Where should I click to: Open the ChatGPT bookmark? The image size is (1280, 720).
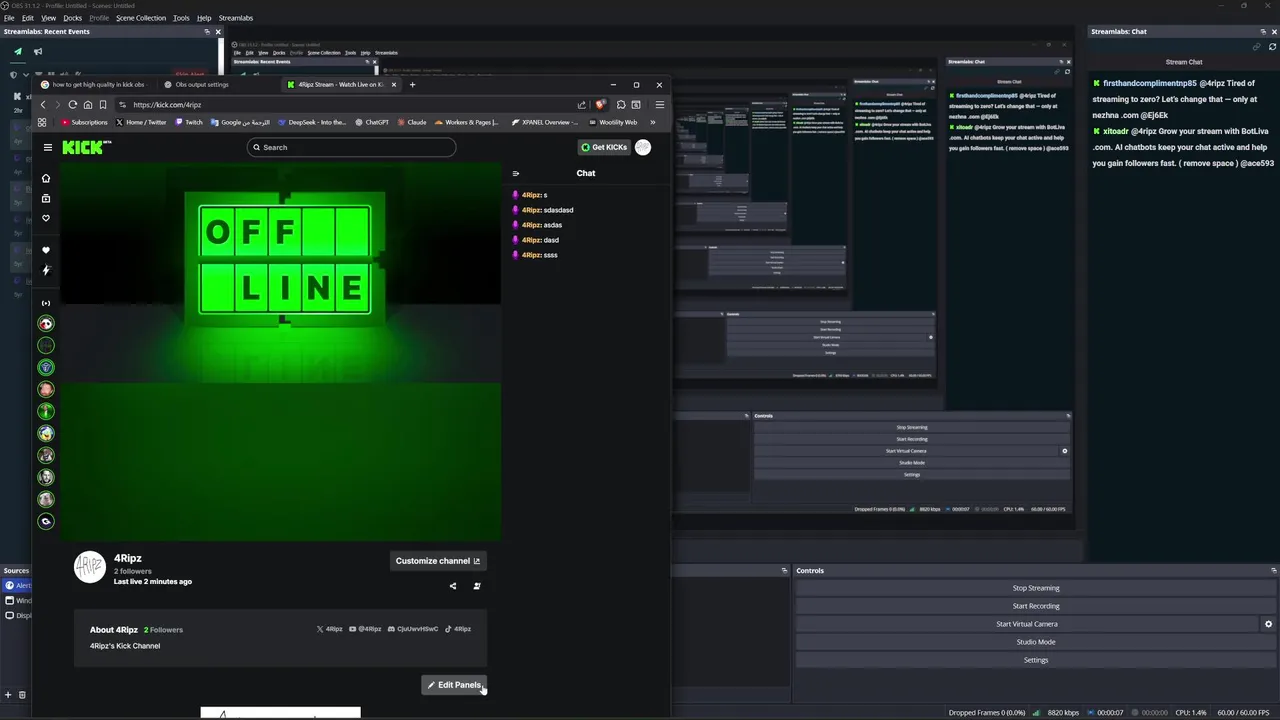coord(371,122)
